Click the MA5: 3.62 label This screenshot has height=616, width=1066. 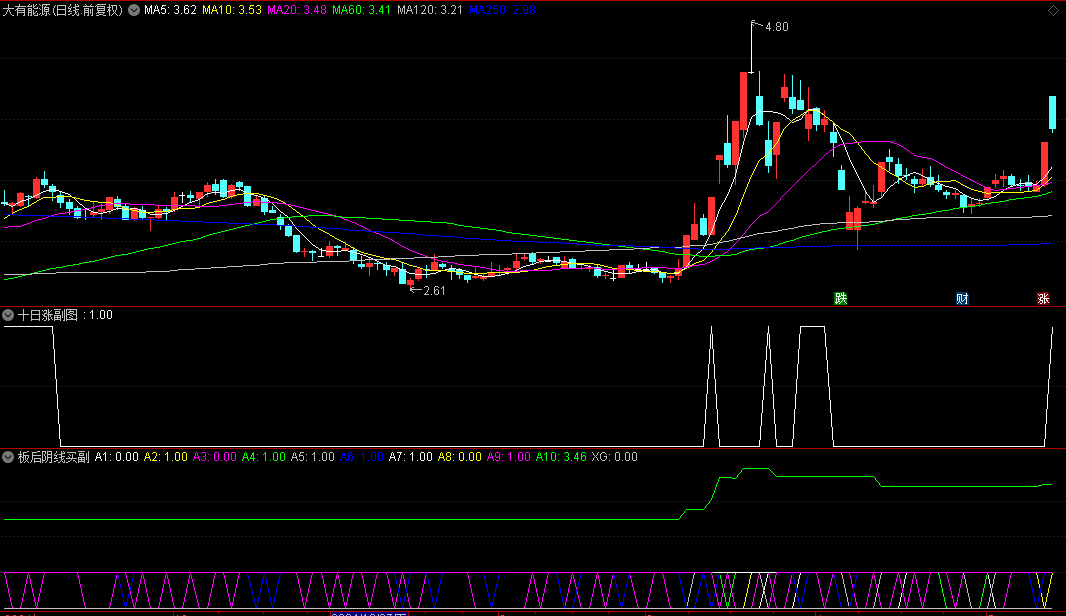click(x=170, y=10)
